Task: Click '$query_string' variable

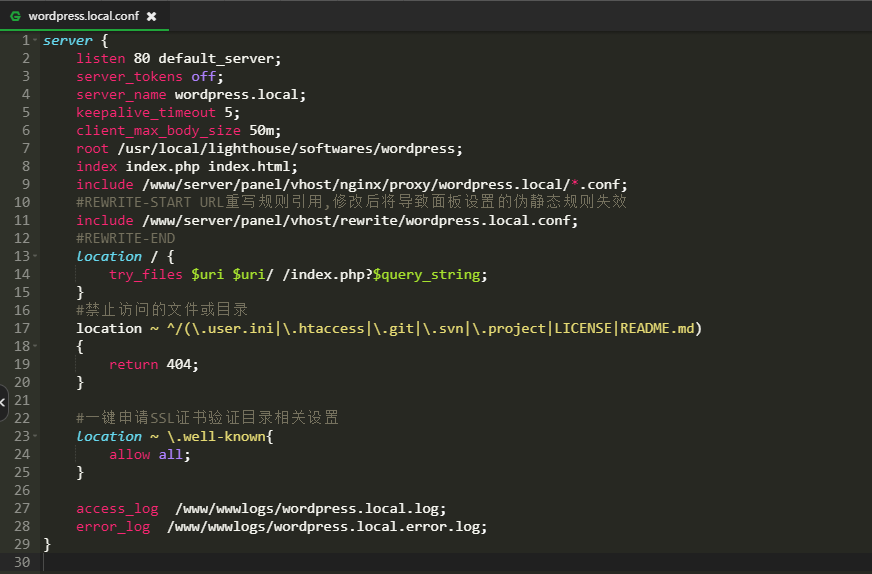Action: 427,274
